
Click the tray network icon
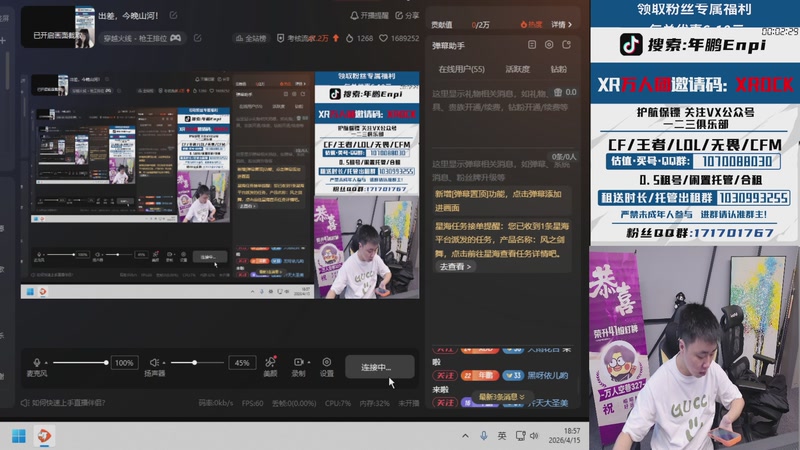(x=520, y=436)
